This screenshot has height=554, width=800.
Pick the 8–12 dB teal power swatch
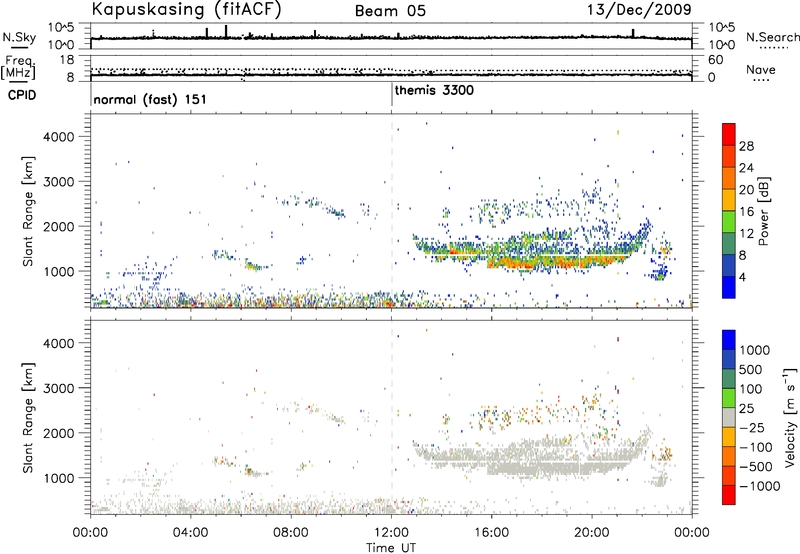pyautogui.click(x=729, y=244)
